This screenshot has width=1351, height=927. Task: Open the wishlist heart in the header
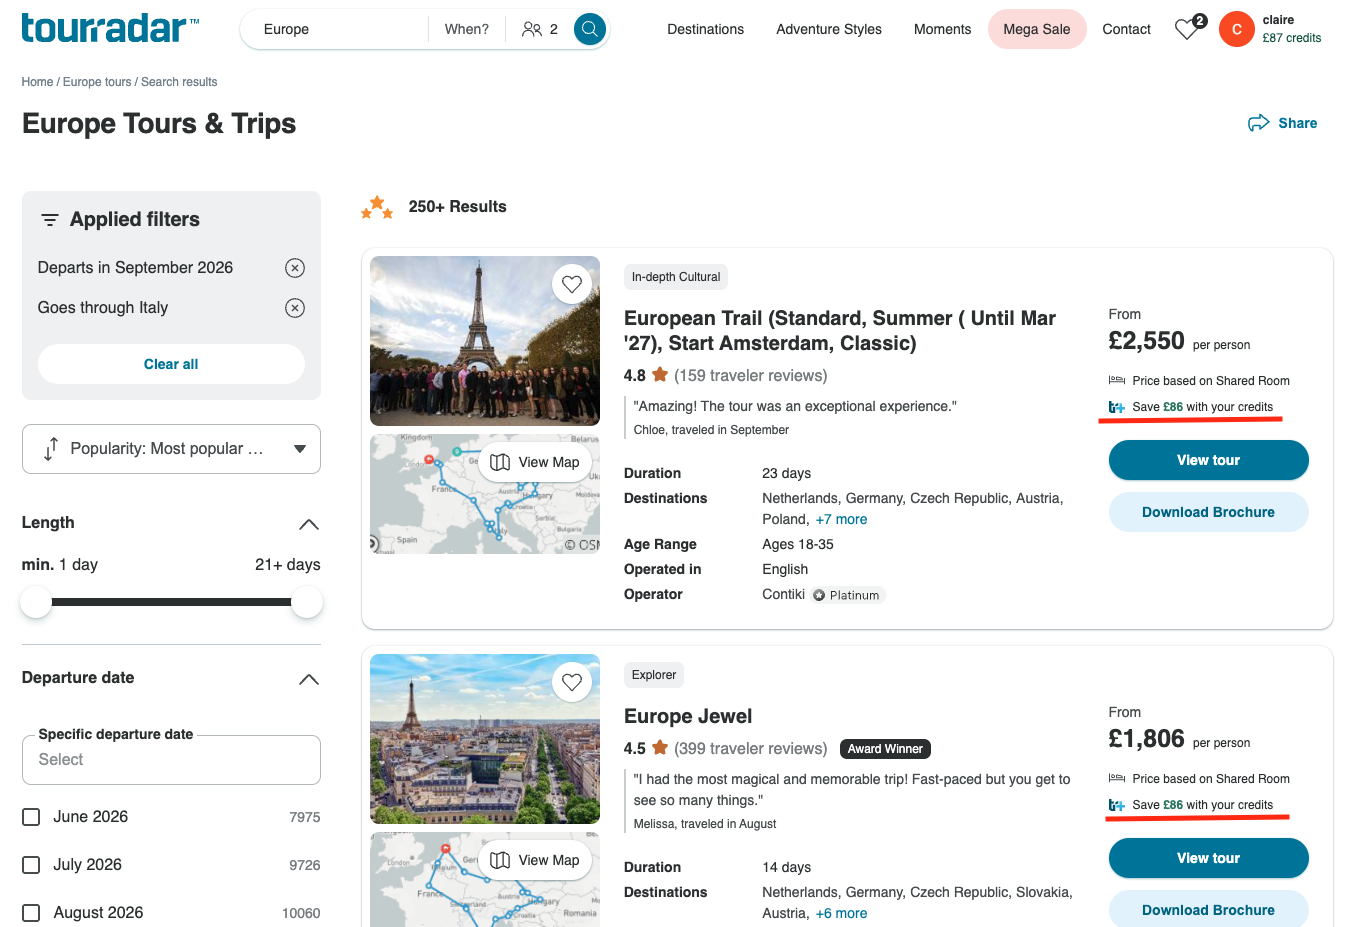(1187, 29)
